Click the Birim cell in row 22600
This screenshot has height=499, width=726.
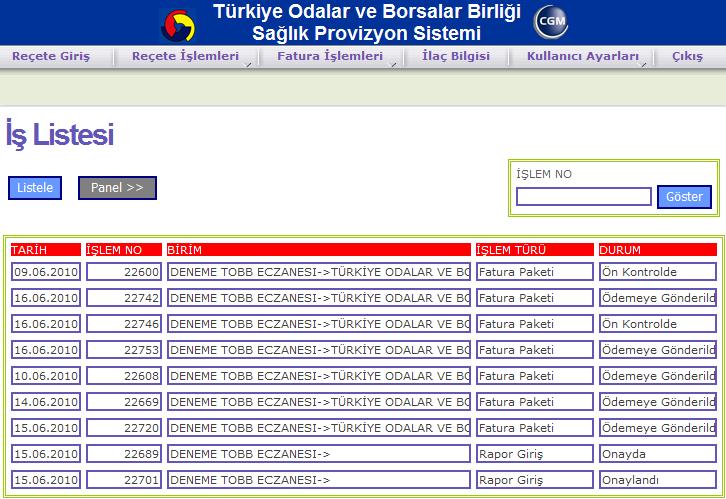(319, 272)
